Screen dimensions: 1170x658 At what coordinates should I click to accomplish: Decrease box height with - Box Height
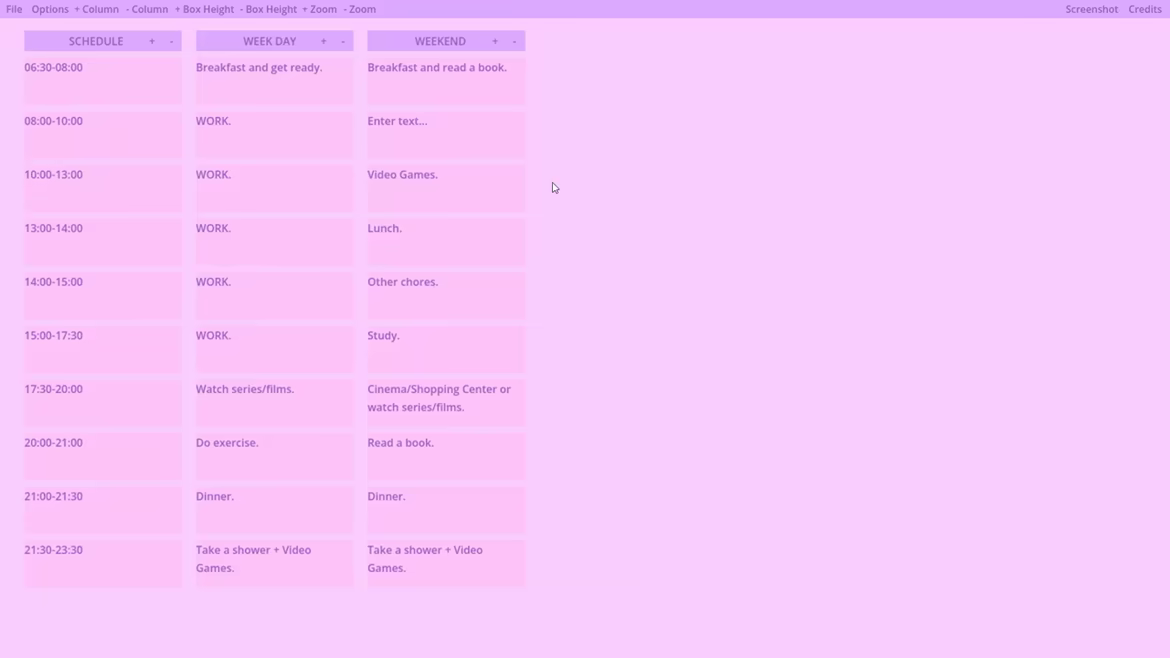pos(269,9)
